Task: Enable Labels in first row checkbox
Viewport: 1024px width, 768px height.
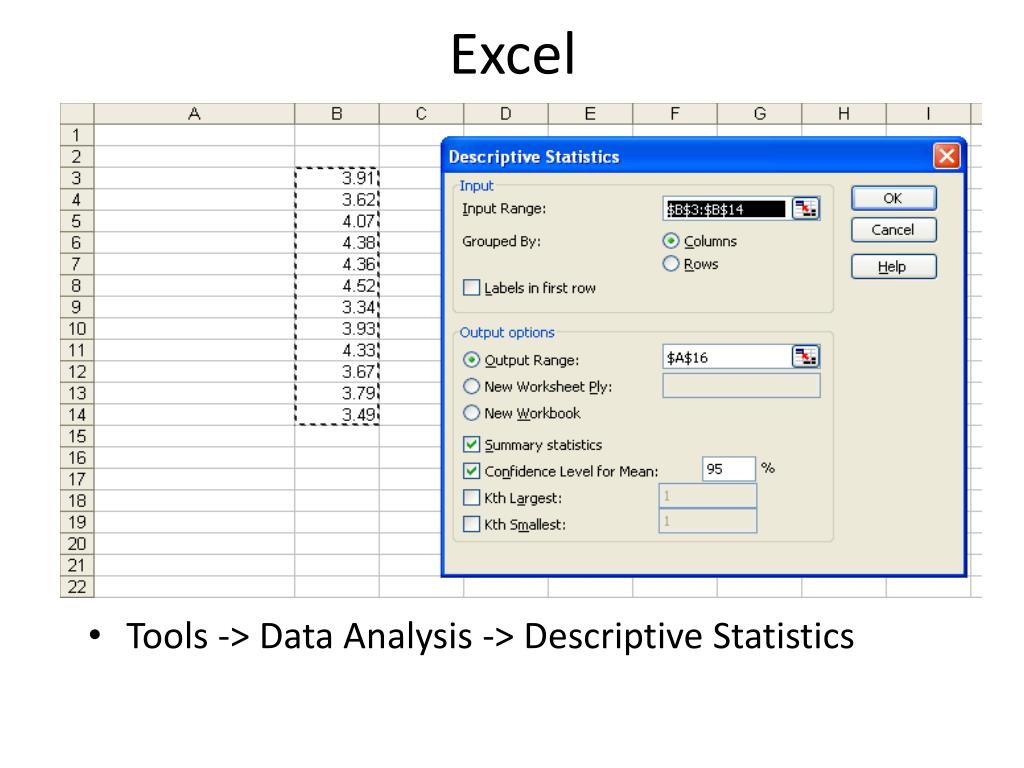Action: tap(471, 287)
